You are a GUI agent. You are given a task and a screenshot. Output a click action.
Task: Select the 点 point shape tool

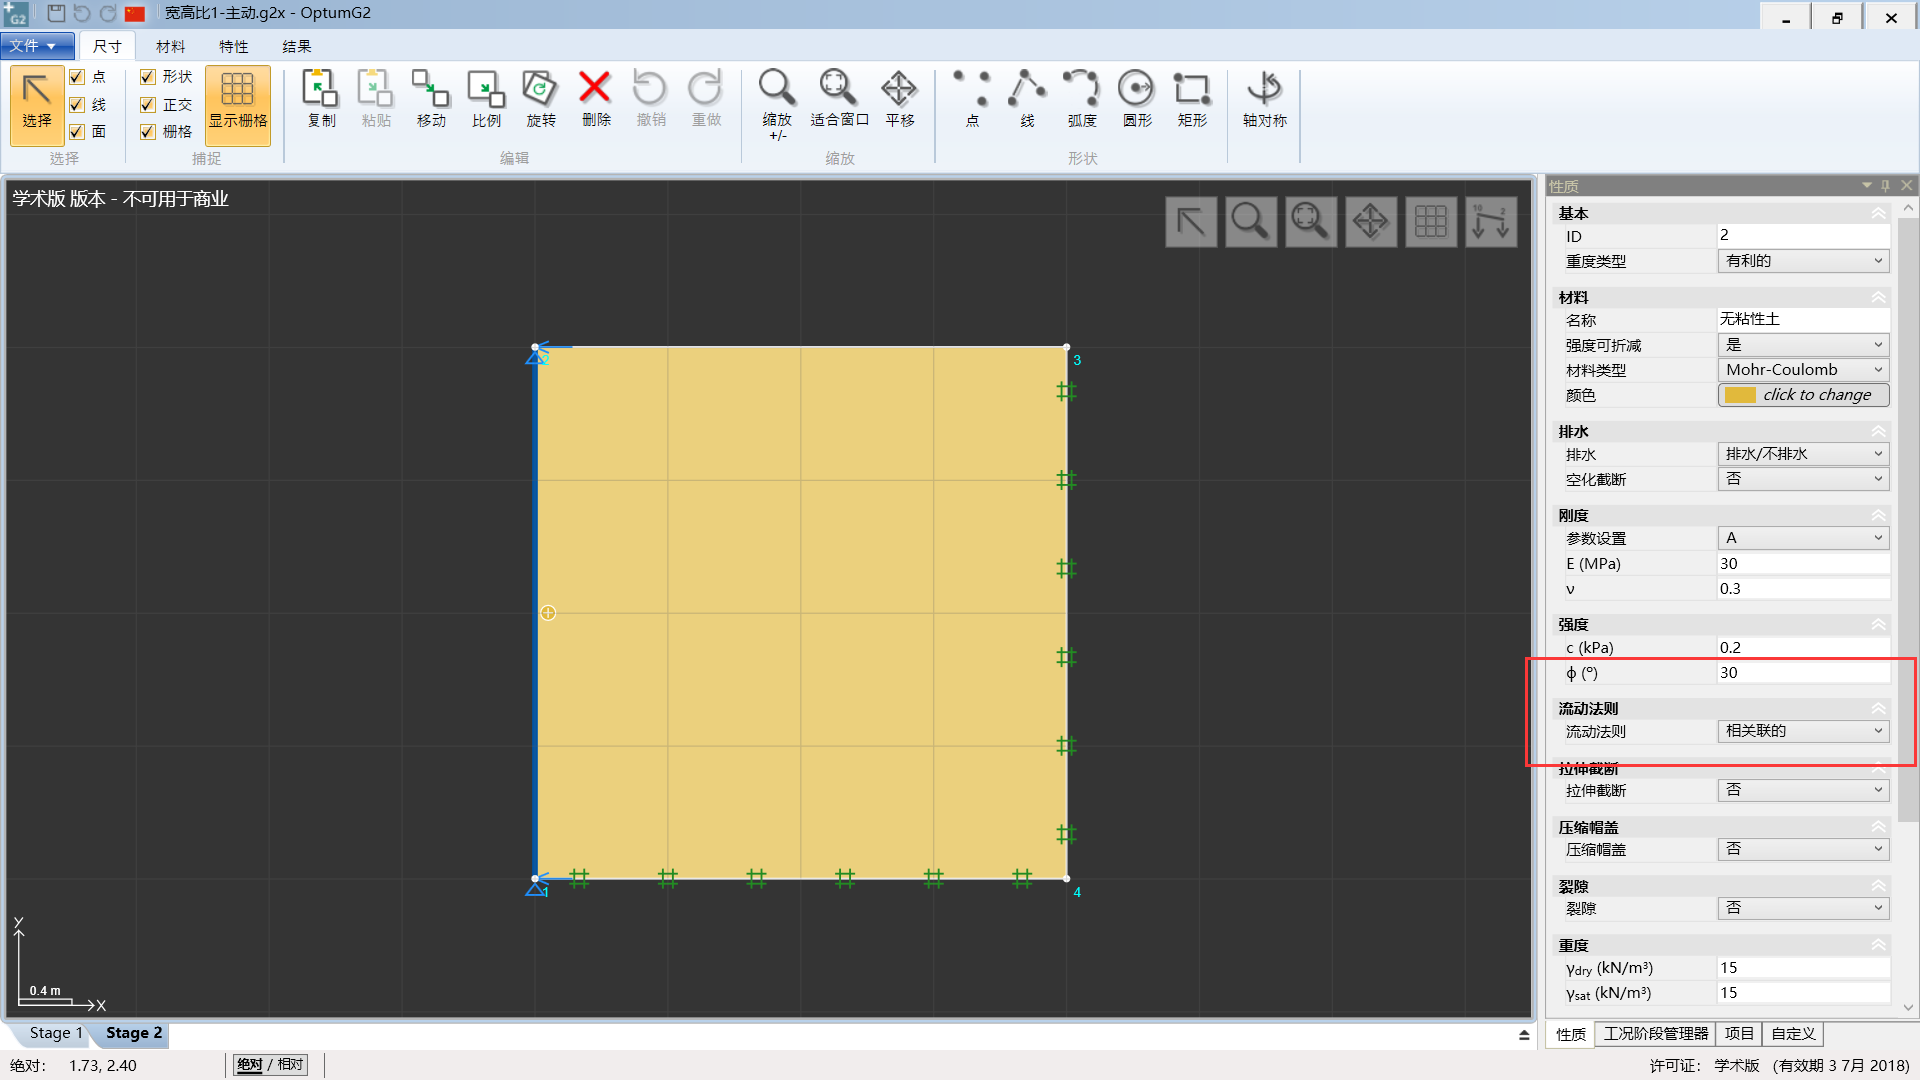[x=972, y=100]
